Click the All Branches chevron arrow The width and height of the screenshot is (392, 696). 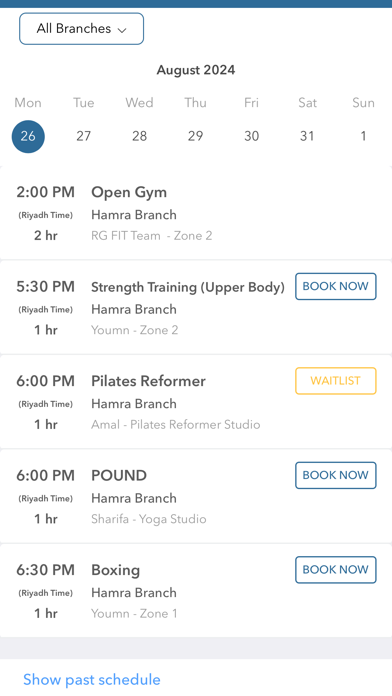coord(122,30)
